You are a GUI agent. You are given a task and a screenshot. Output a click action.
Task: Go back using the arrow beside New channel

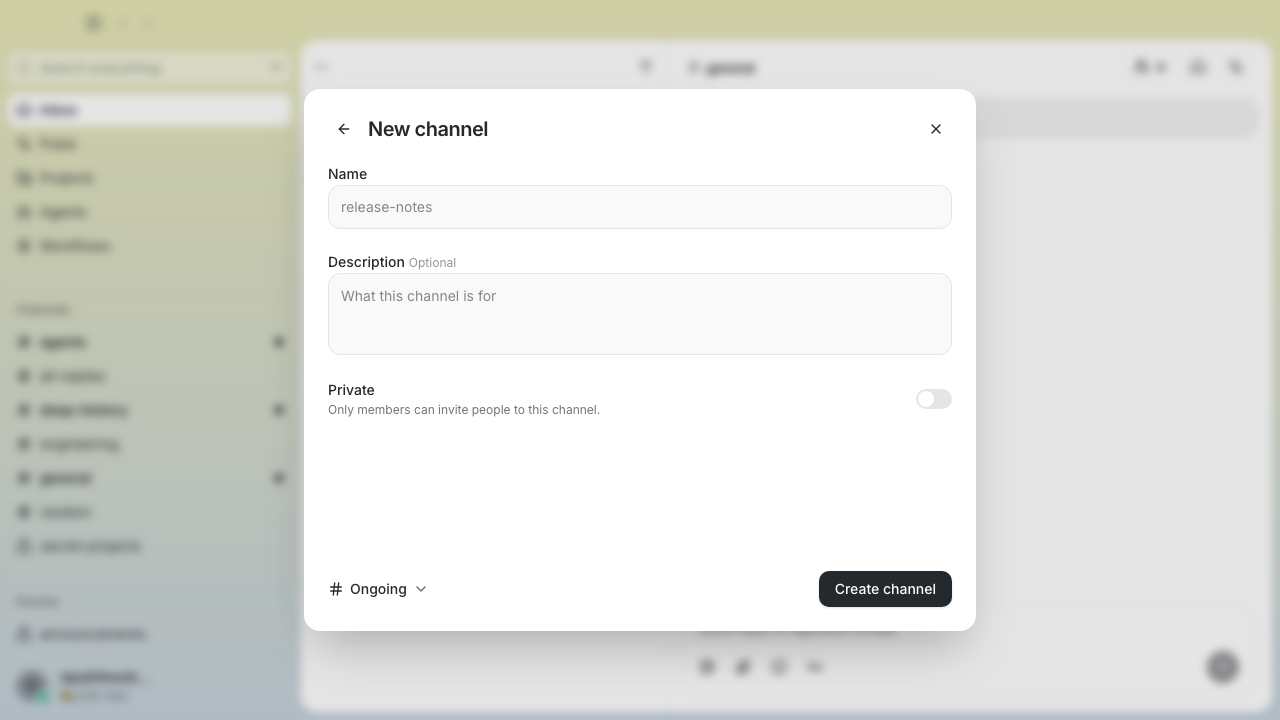click(344, 129)
